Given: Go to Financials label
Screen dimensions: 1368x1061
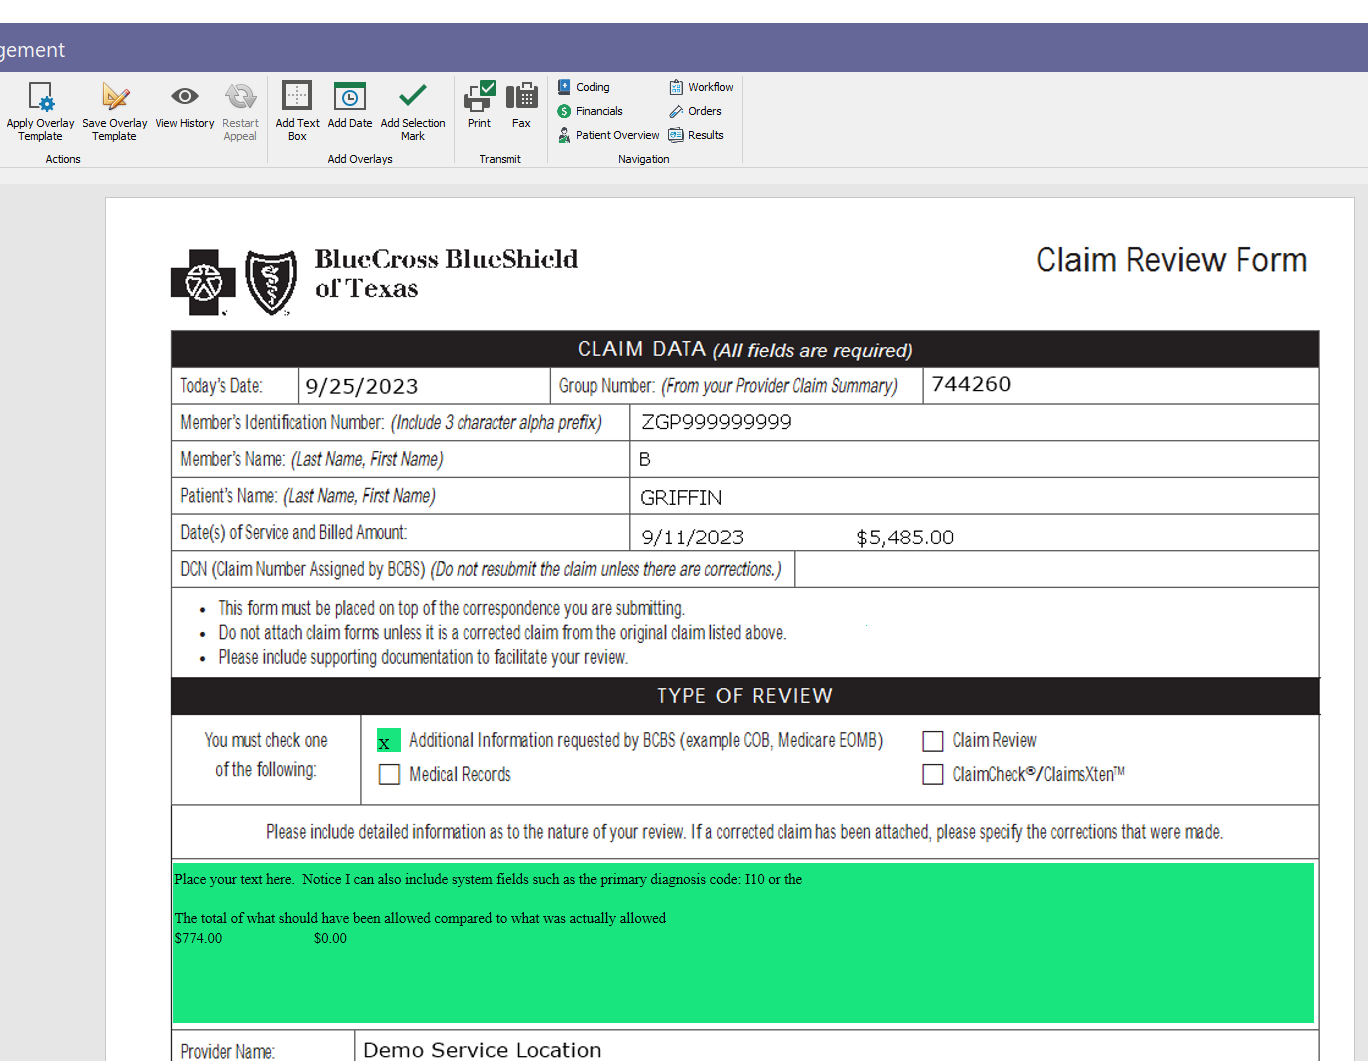Looking at the screenshot, I should (599, 111).
